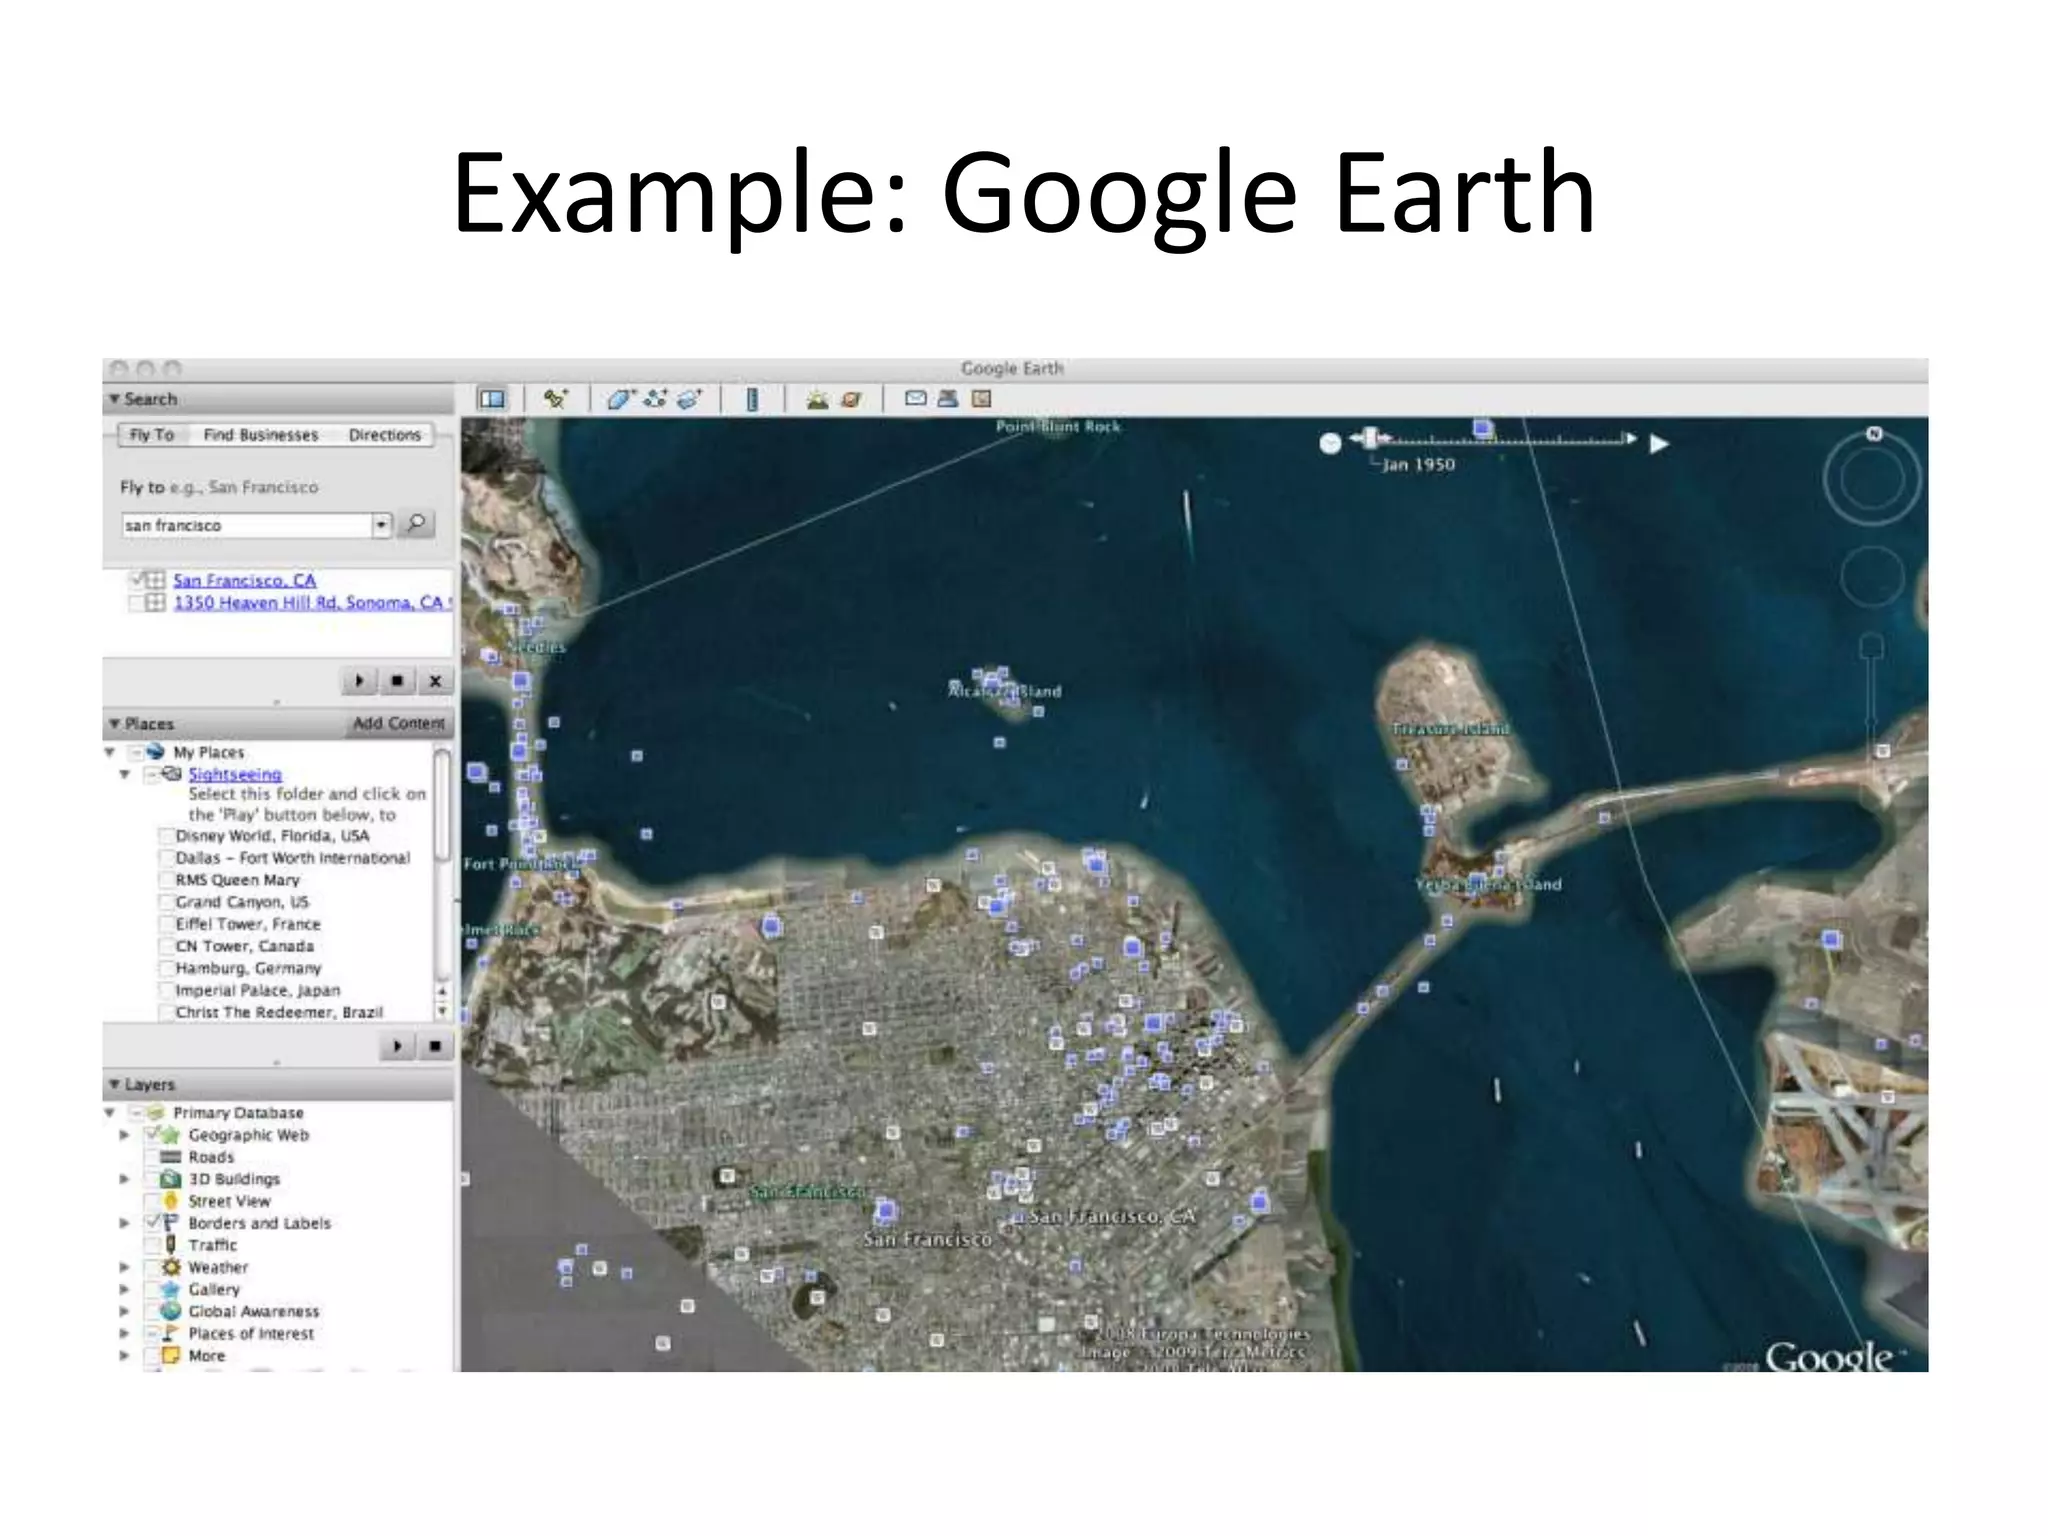
Task: Collapse the Sightseeing folder
Action: point(125,774)
